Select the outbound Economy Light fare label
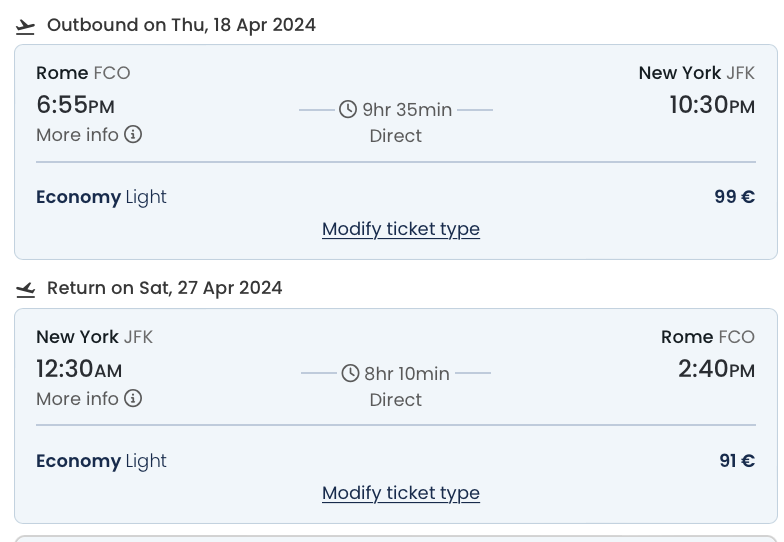 point(101,197)
